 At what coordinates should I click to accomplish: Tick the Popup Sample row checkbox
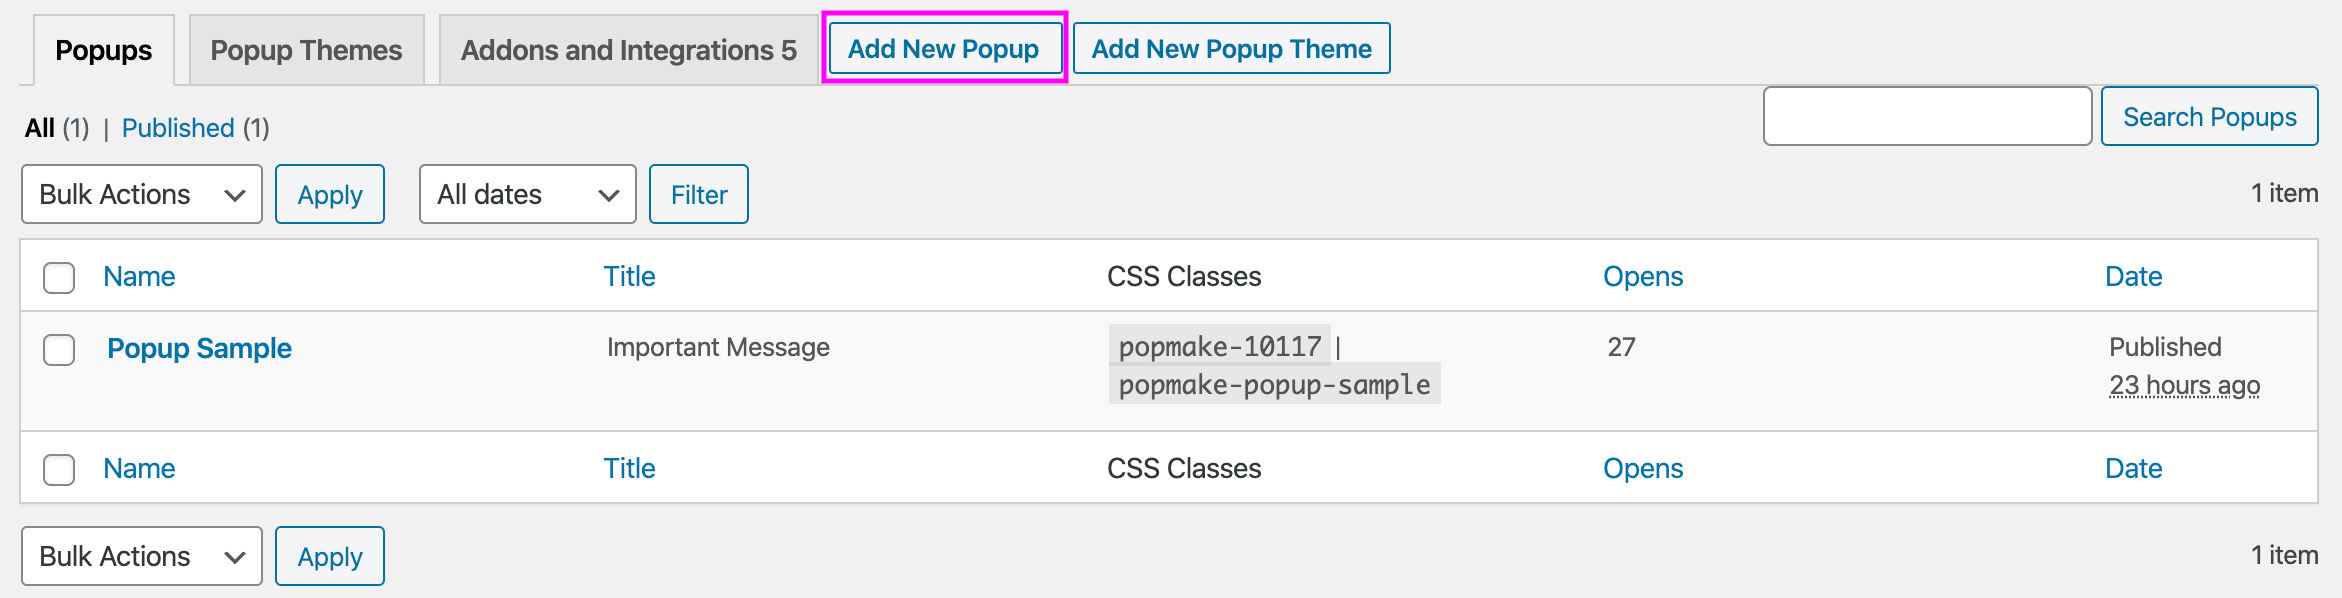pyautogui.click(x=59, y=349)
